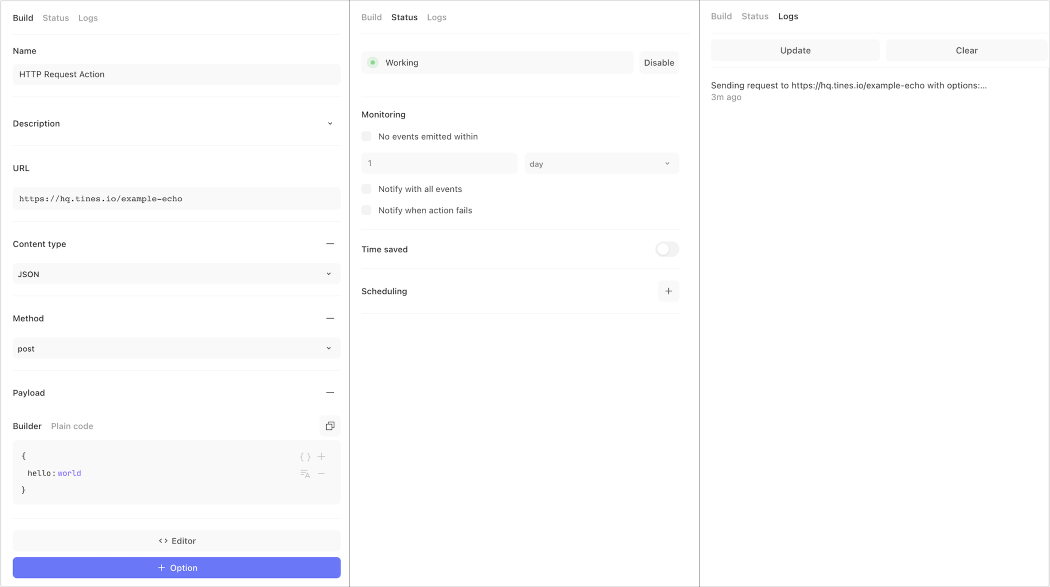
Task: Collapse the Payload option
Action: pyautogui.click(x=330, y=393)
